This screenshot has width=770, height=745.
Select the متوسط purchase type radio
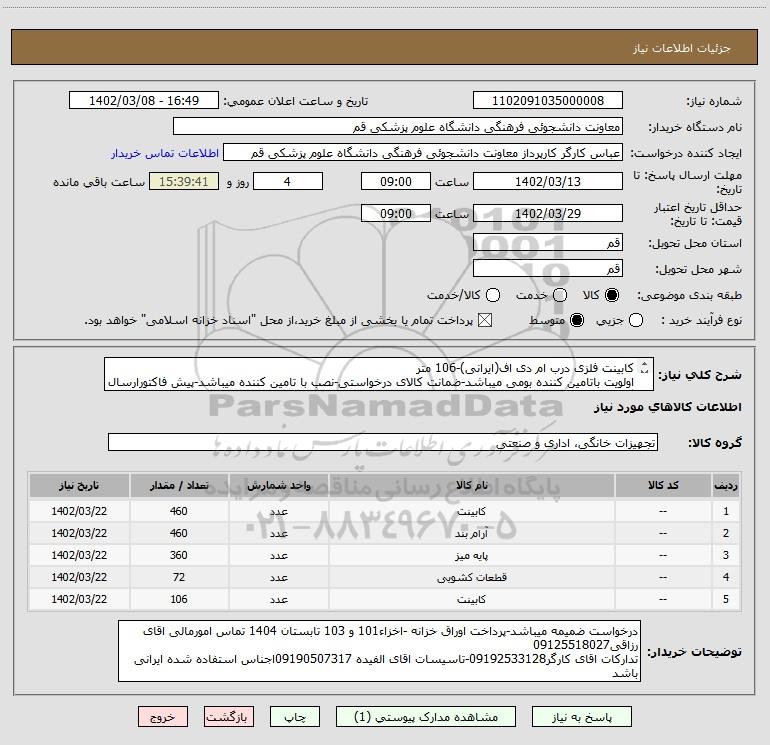tap(577, 321)
